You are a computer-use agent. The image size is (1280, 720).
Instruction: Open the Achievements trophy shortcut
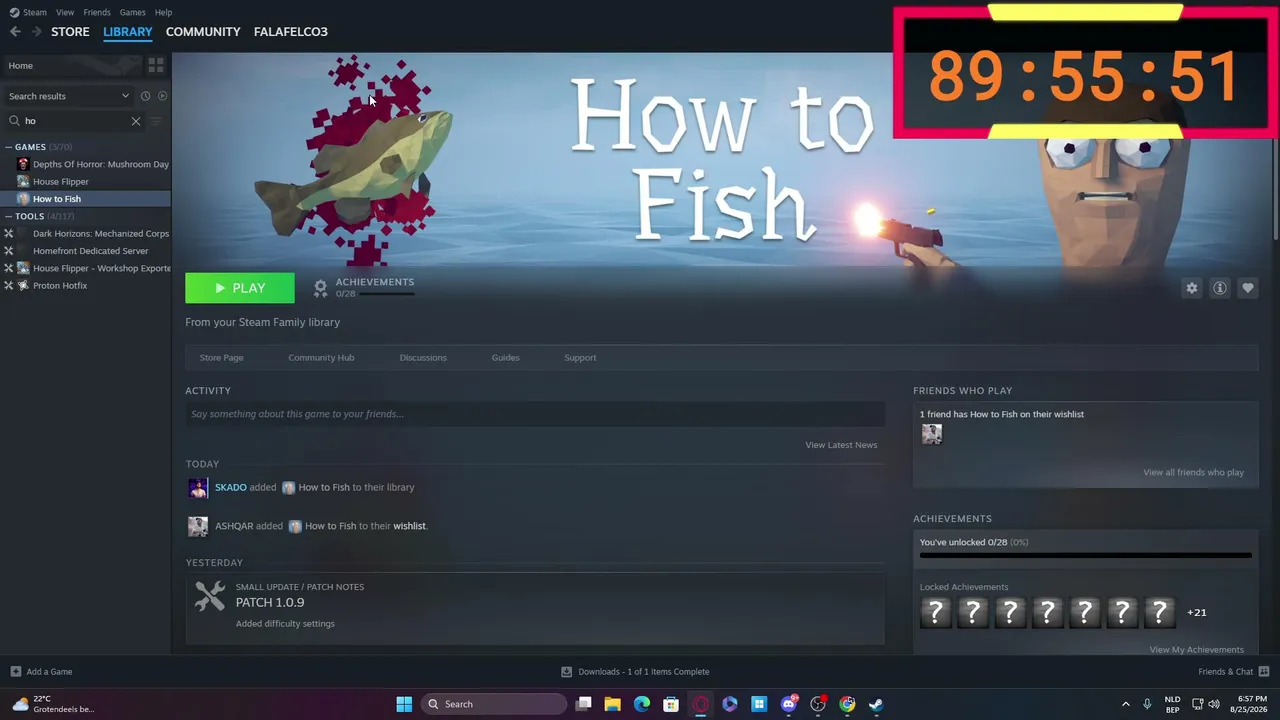320,288
